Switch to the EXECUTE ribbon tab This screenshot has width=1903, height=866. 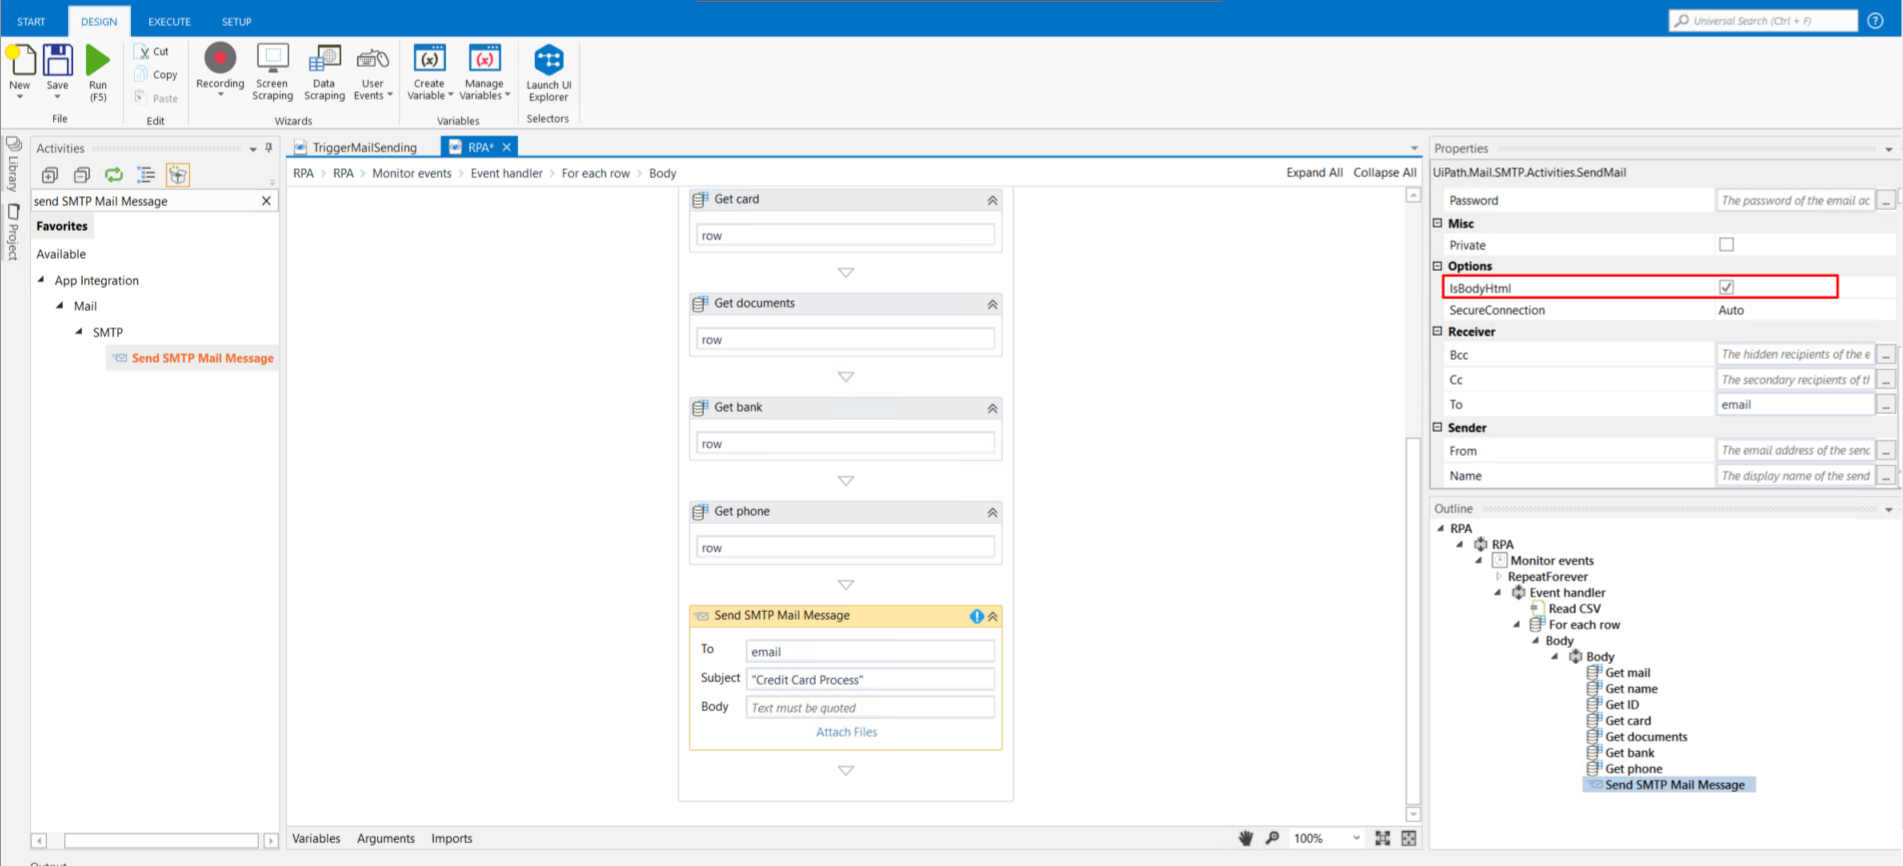169,21
